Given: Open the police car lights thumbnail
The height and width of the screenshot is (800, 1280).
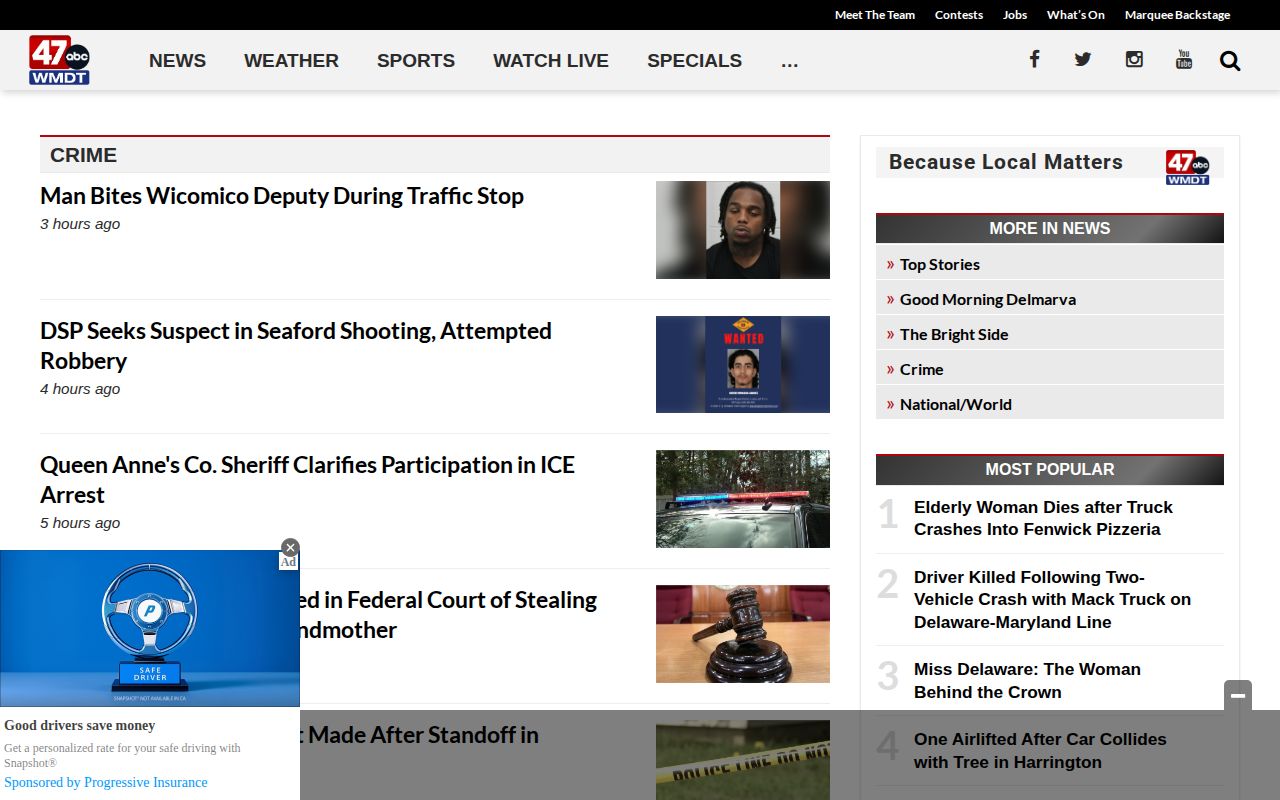Looking at the screenshot, I should click(x=743, y=499).
